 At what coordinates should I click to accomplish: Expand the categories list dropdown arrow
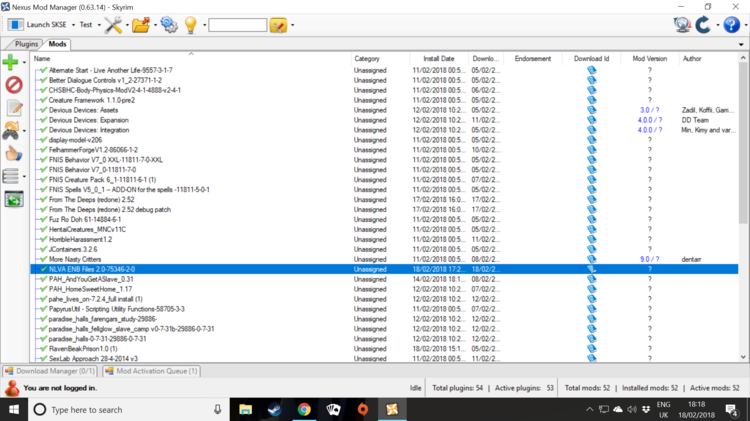[x=24, y=177]
